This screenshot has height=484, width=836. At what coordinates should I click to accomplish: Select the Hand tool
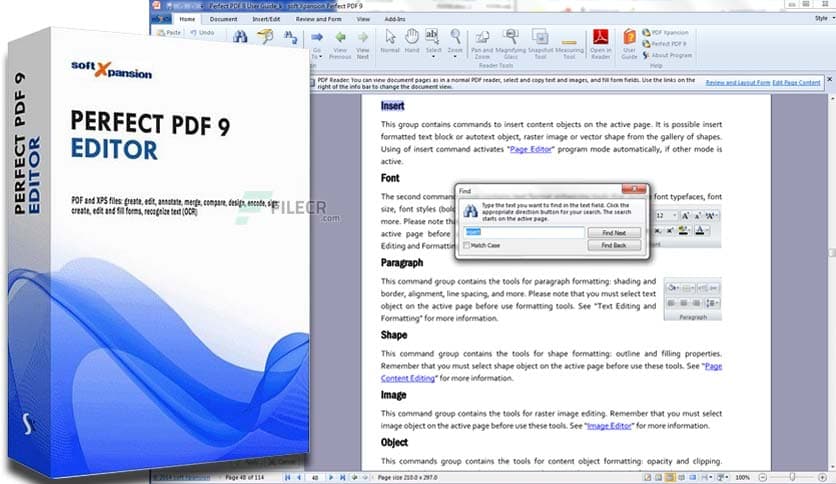412,41
